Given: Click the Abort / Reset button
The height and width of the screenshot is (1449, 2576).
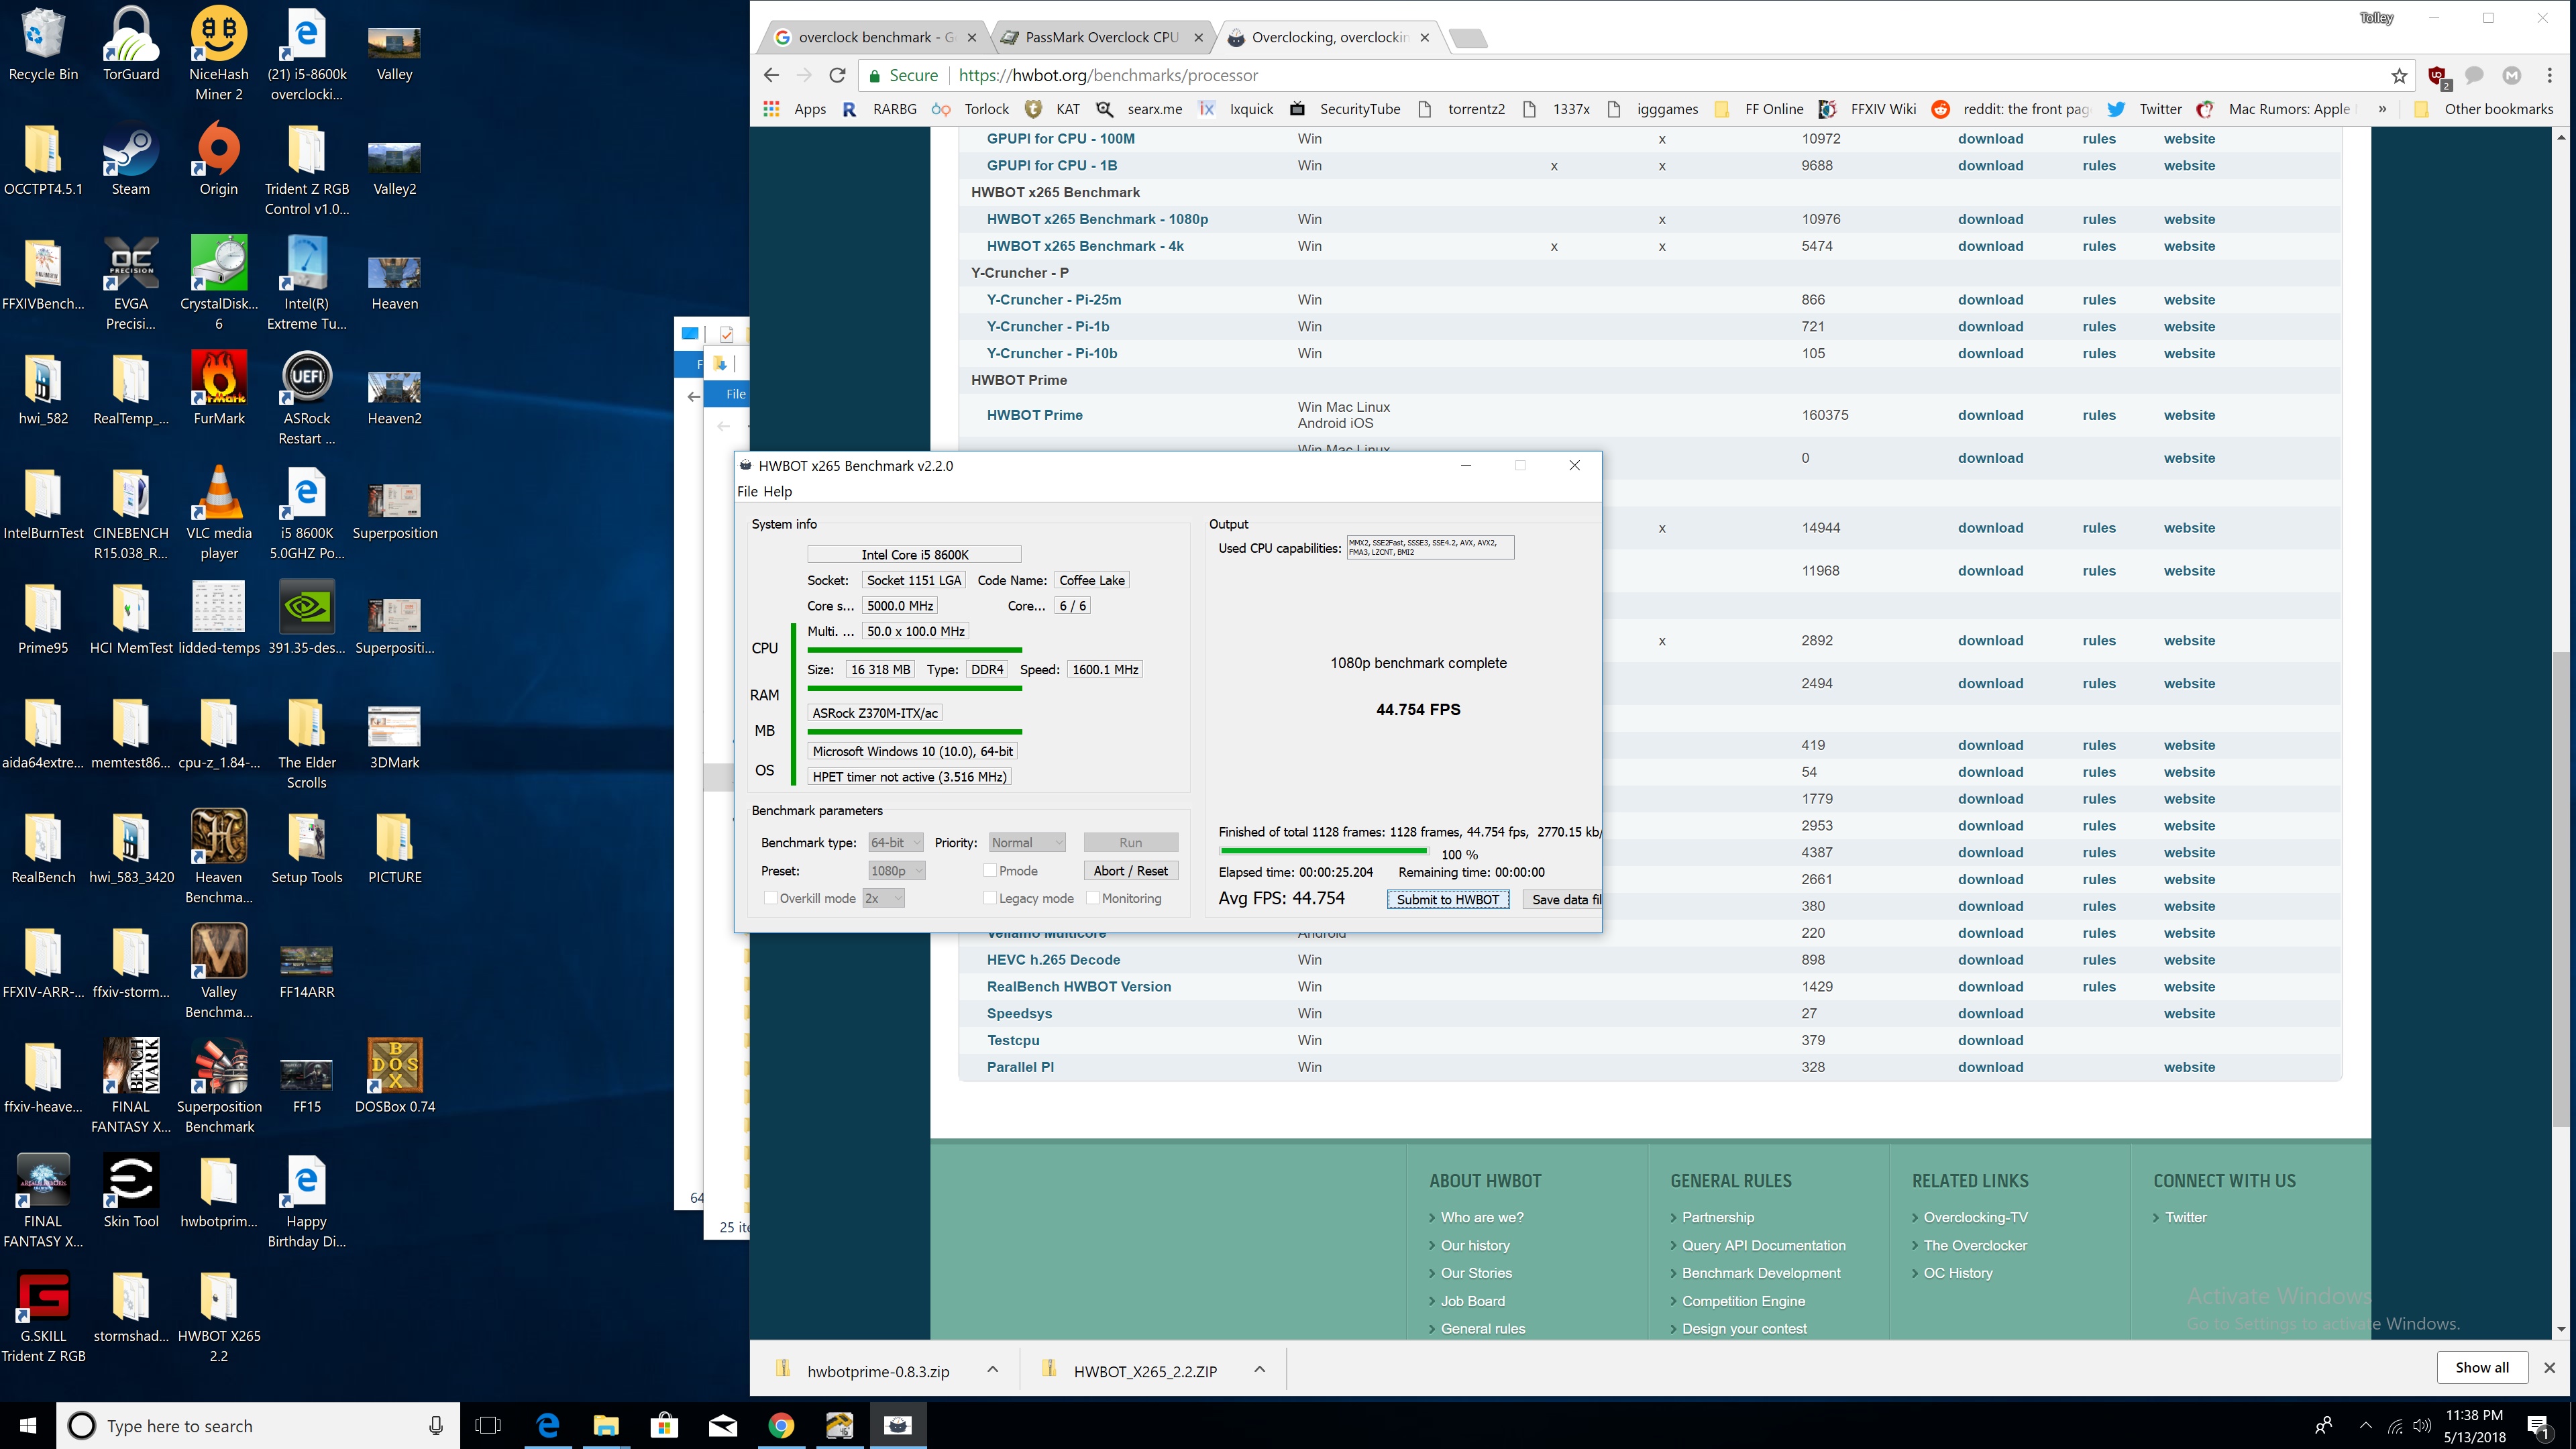Looking at the screenshot, I should point(1130,871).
